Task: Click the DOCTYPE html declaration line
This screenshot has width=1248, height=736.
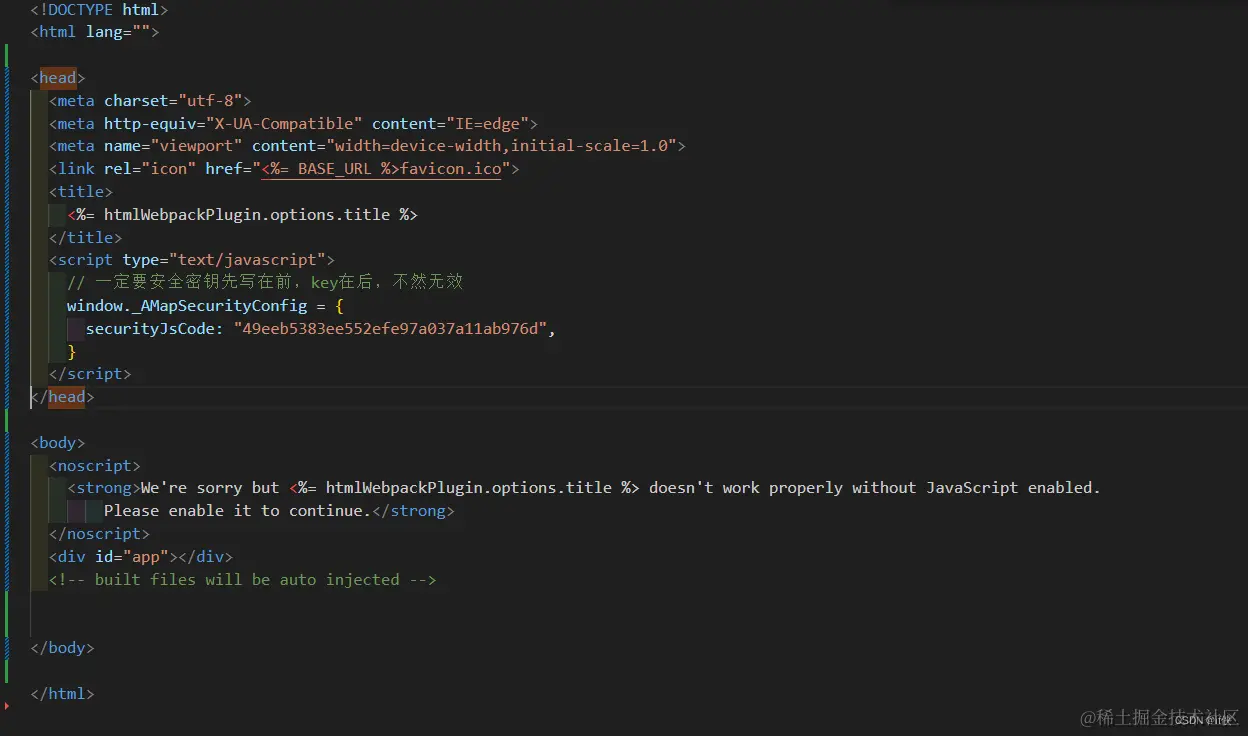Action: [x=99, y=9]
